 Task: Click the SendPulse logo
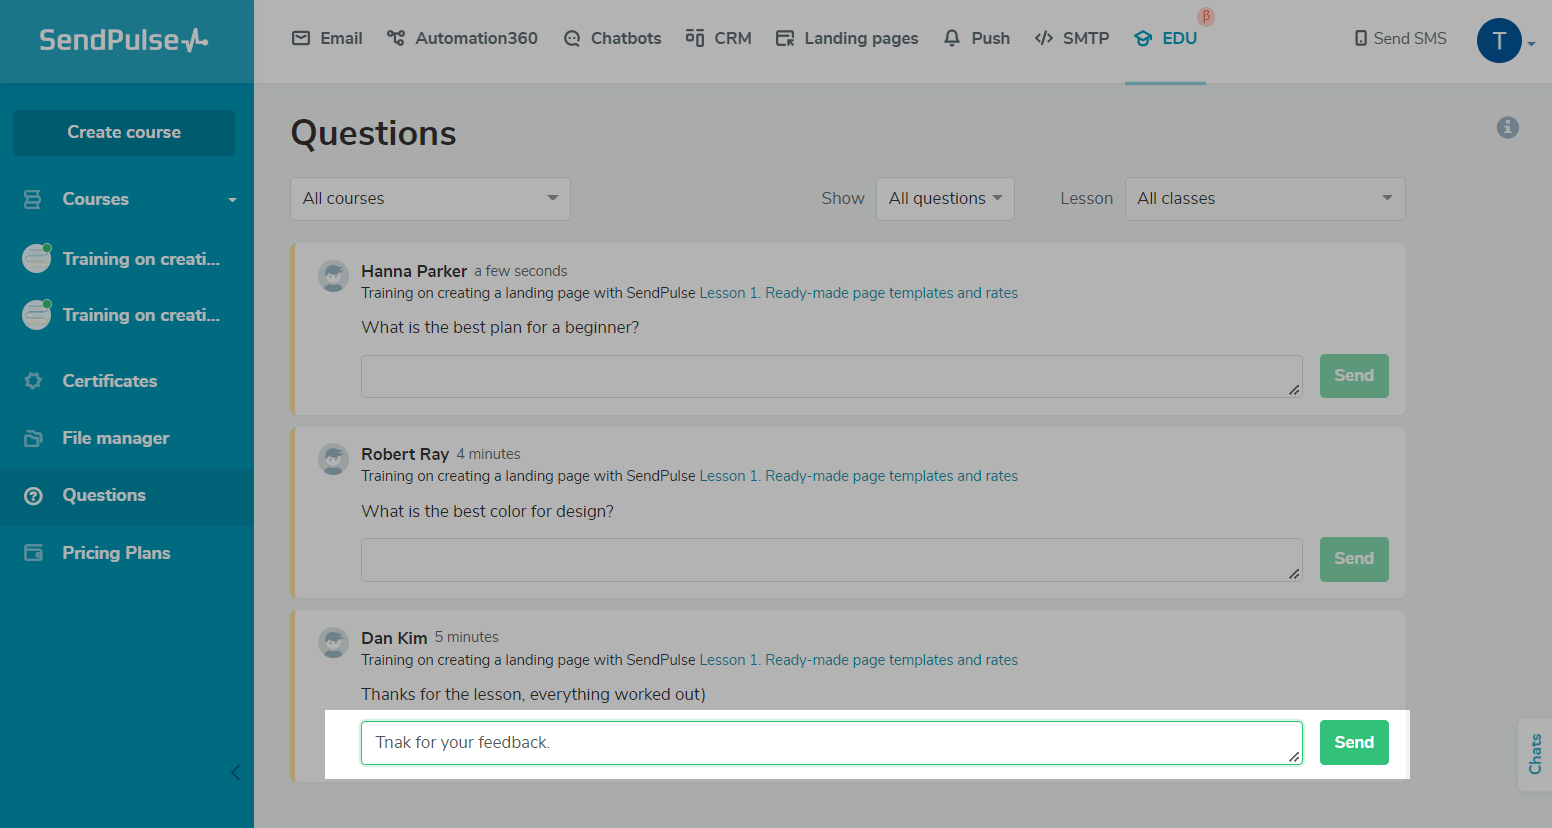tap(124, 40)
